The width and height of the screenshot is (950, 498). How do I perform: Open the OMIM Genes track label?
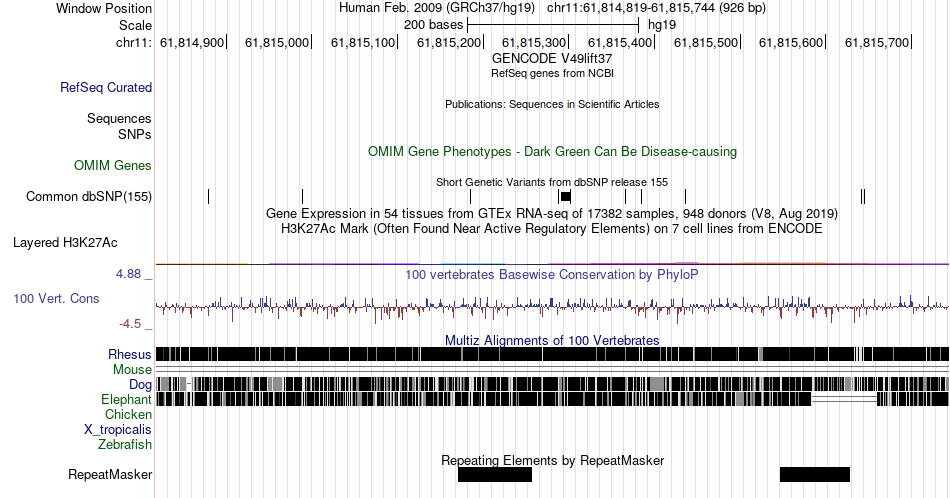[x=113, y=165]
